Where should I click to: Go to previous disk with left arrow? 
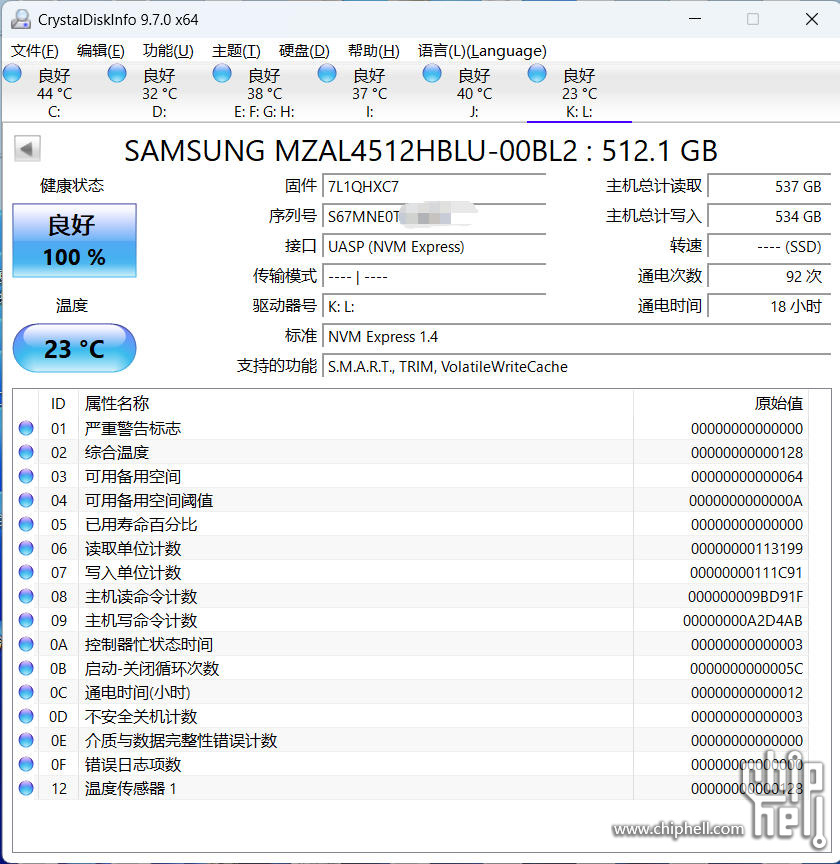click(x=27, y=149)
